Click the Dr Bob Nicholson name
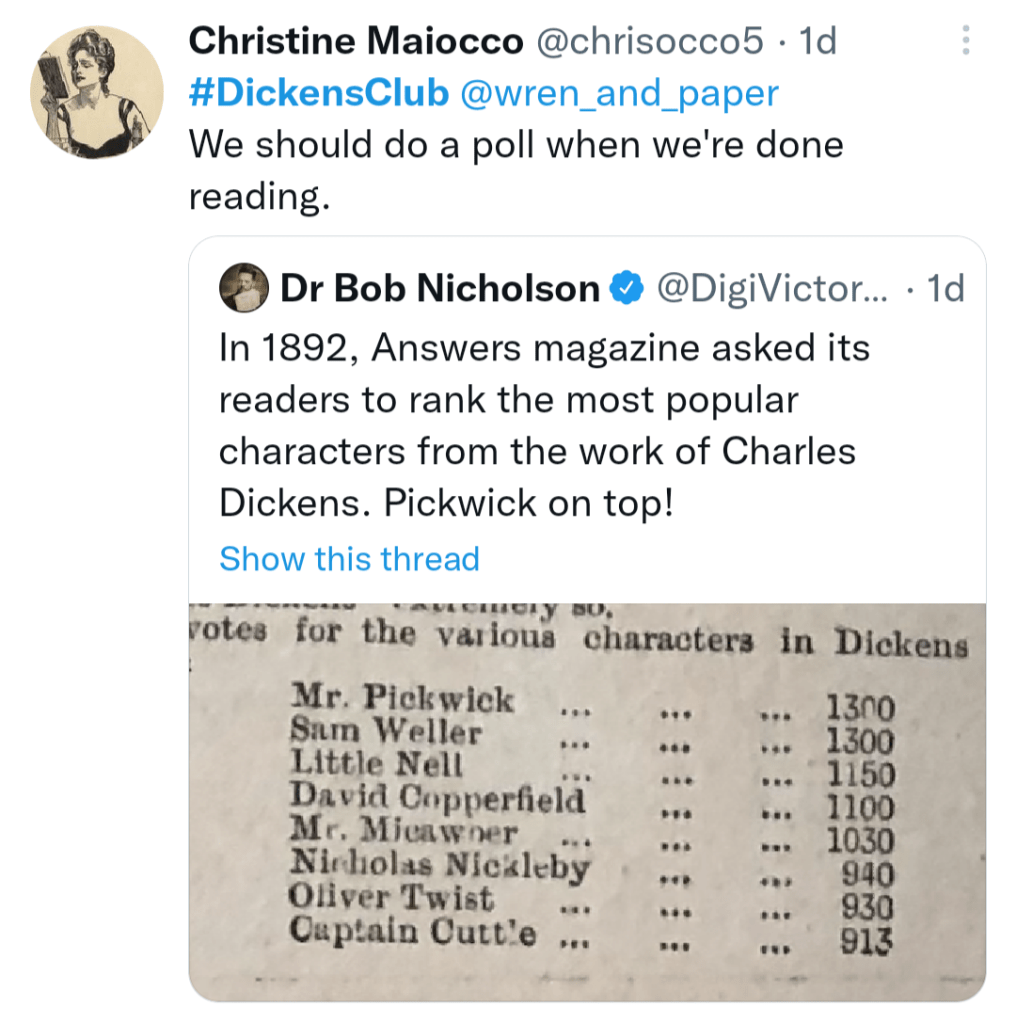This screenshot has width=1016, height=1023. [x=439, y=289]
